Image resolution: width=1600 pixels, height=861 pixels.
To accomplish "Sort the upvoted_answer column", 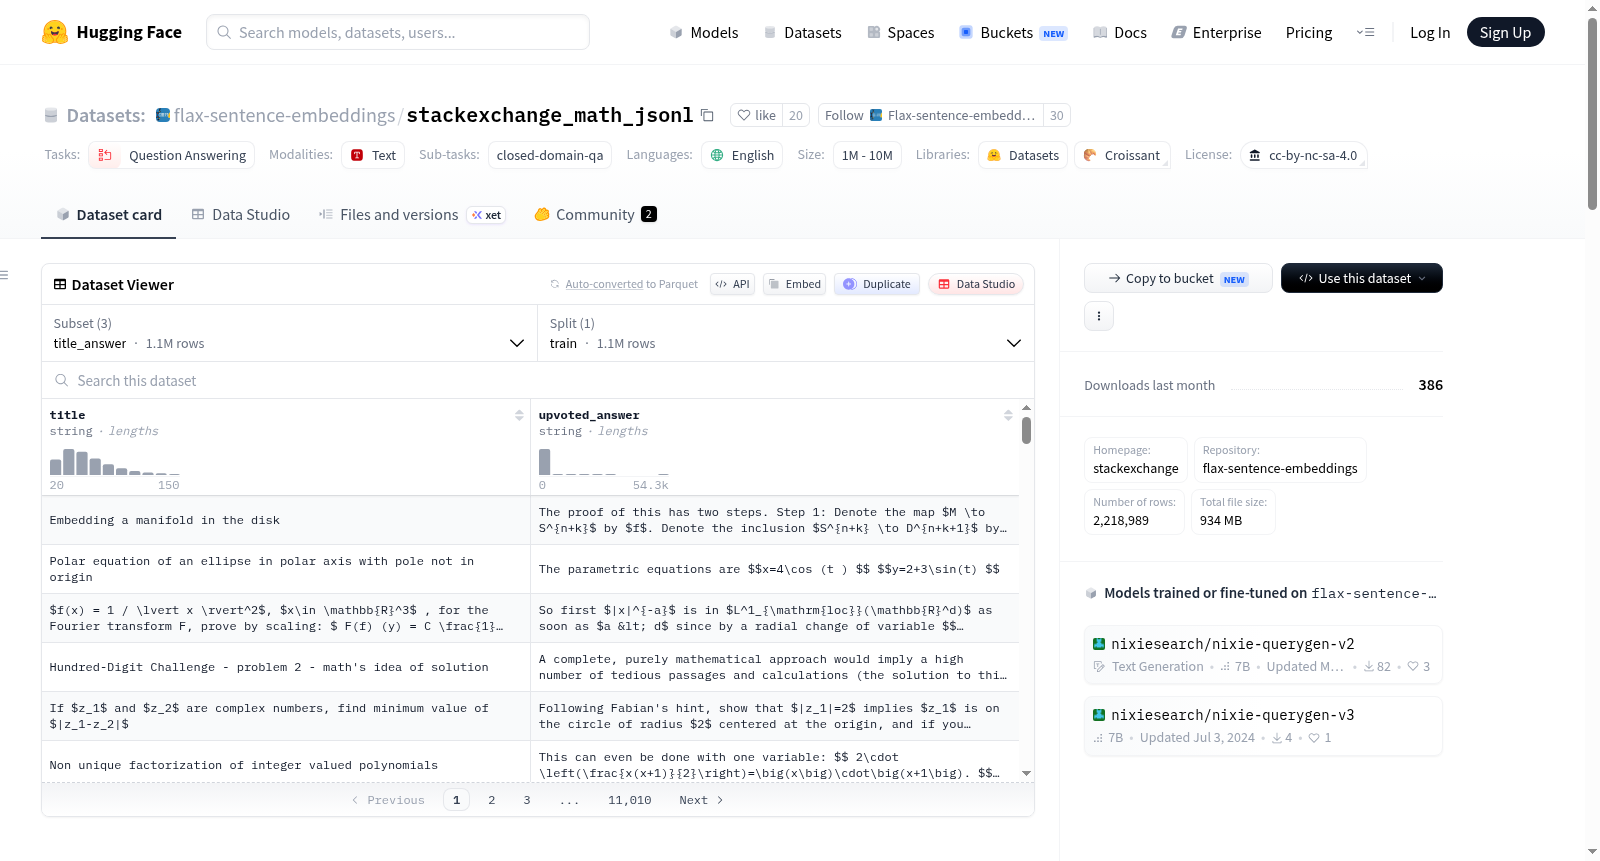I will [1008, 415].
